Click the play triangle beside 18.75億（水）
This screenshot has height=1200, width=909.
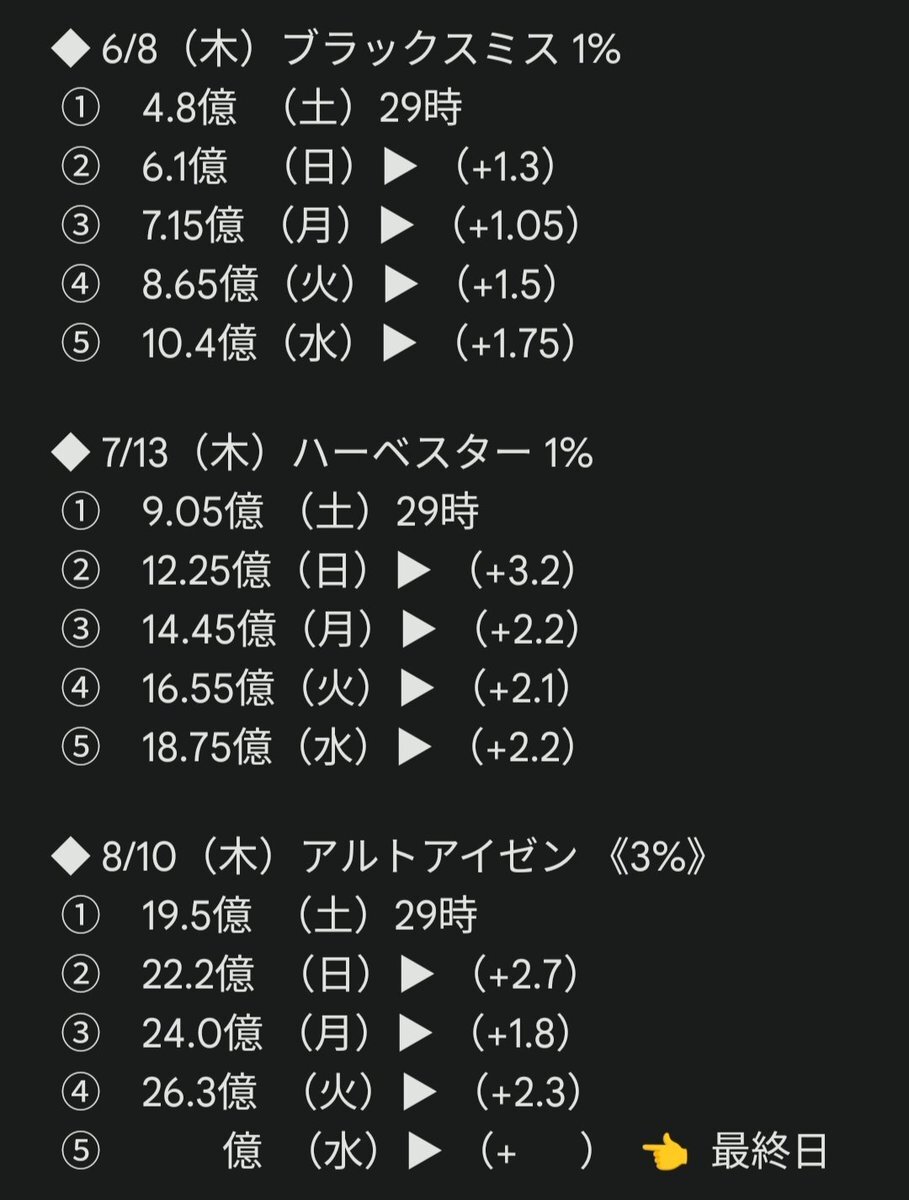[x=415, y=747]
